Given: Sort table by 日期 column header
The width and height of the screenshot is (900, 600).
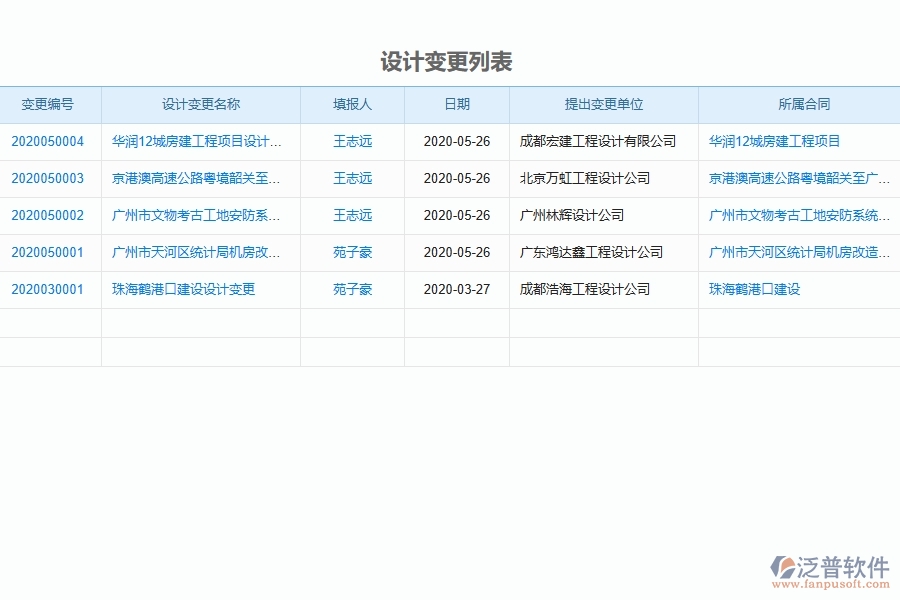Looking at the screenshot, I should [x=457, y=104].
